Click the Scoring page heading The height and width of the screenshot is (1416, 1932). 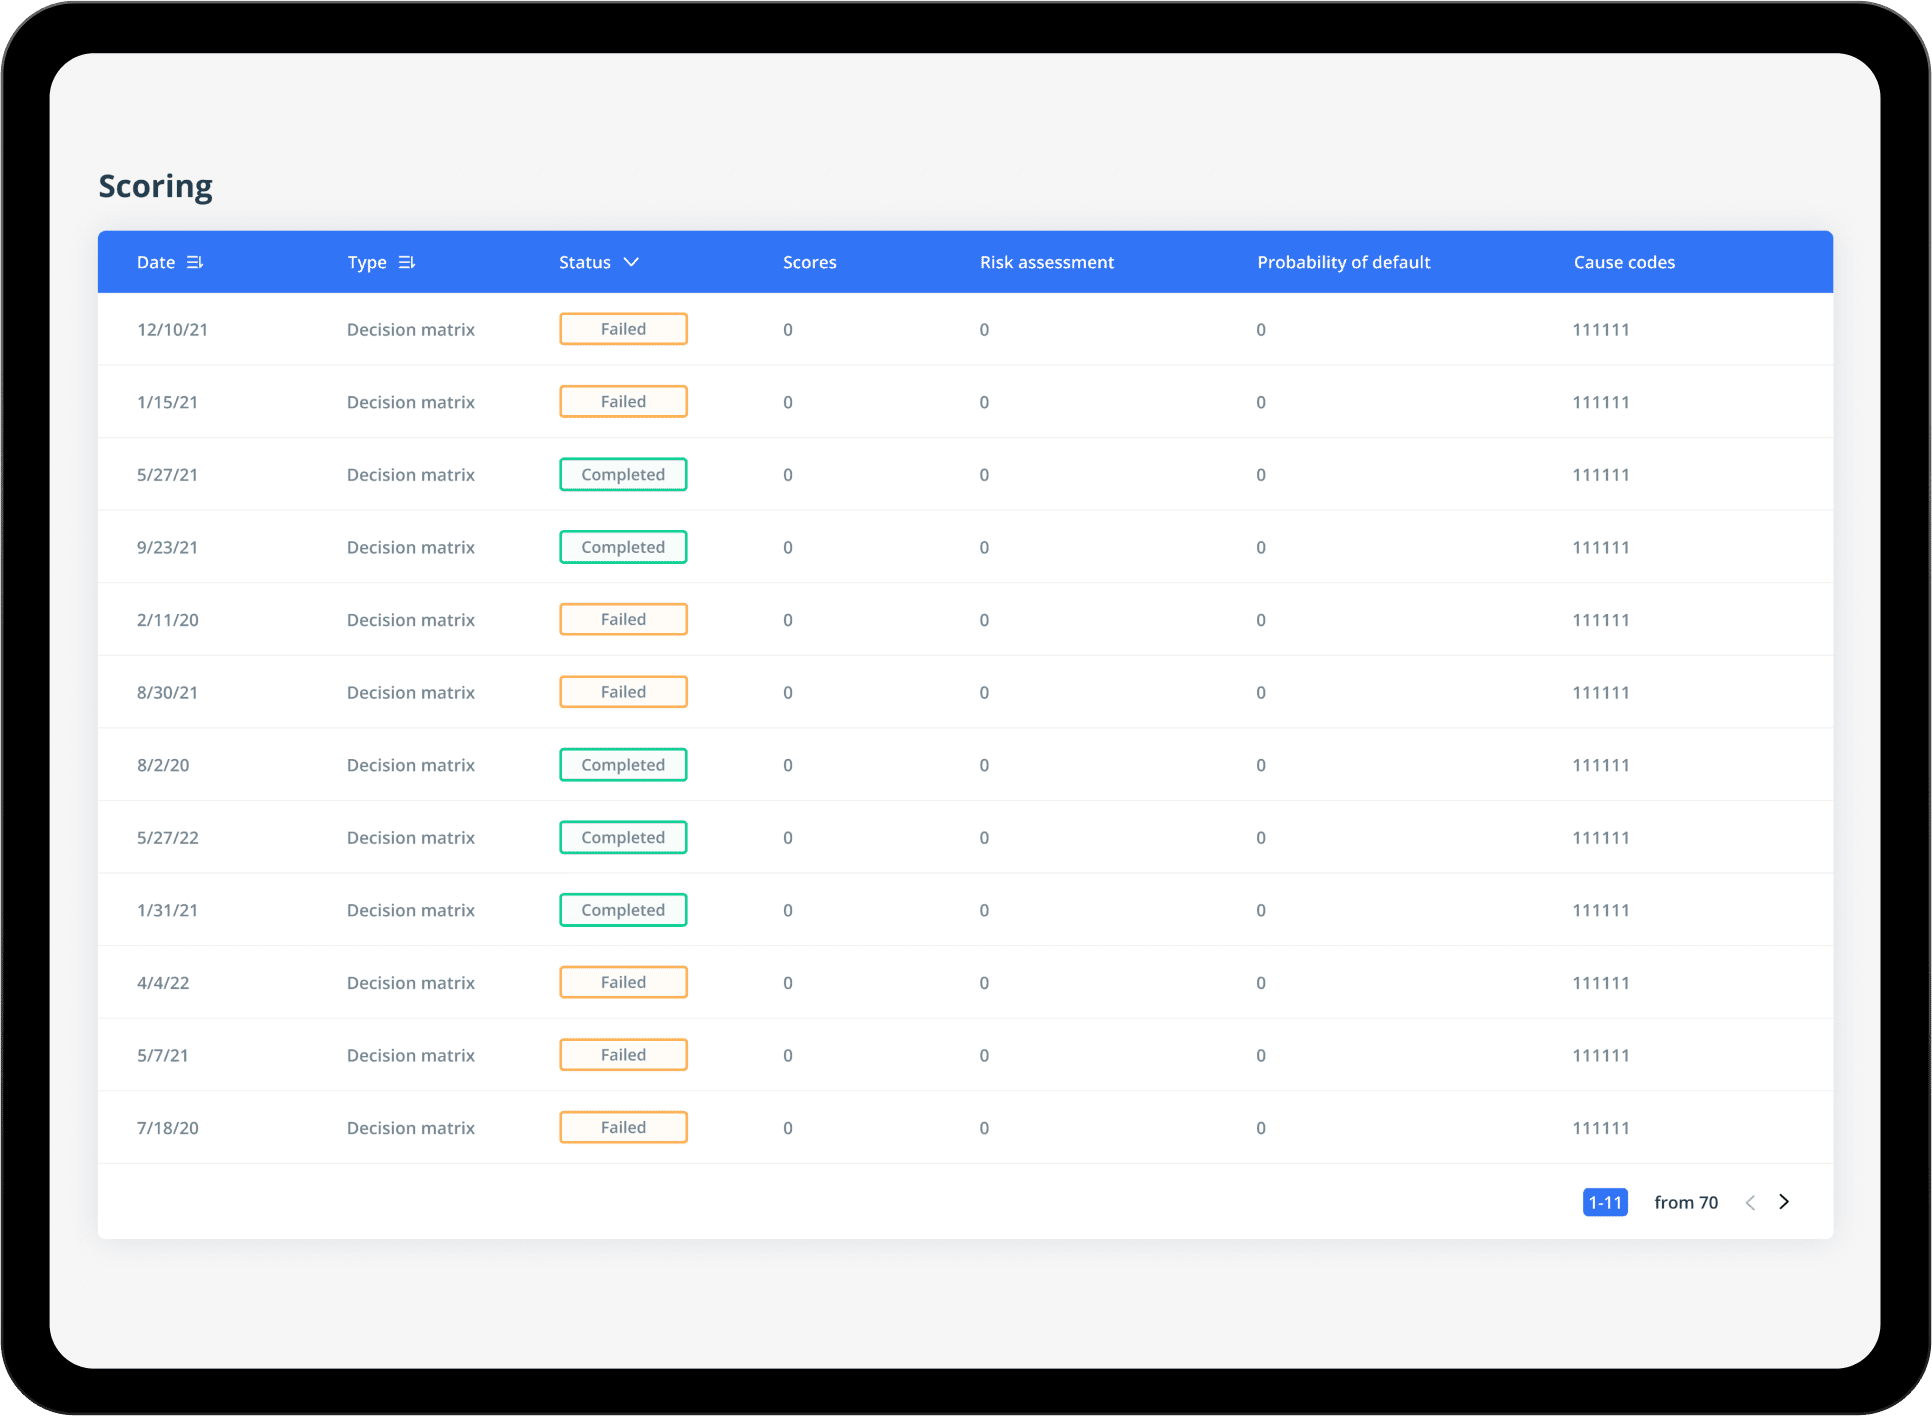point(156,187)
